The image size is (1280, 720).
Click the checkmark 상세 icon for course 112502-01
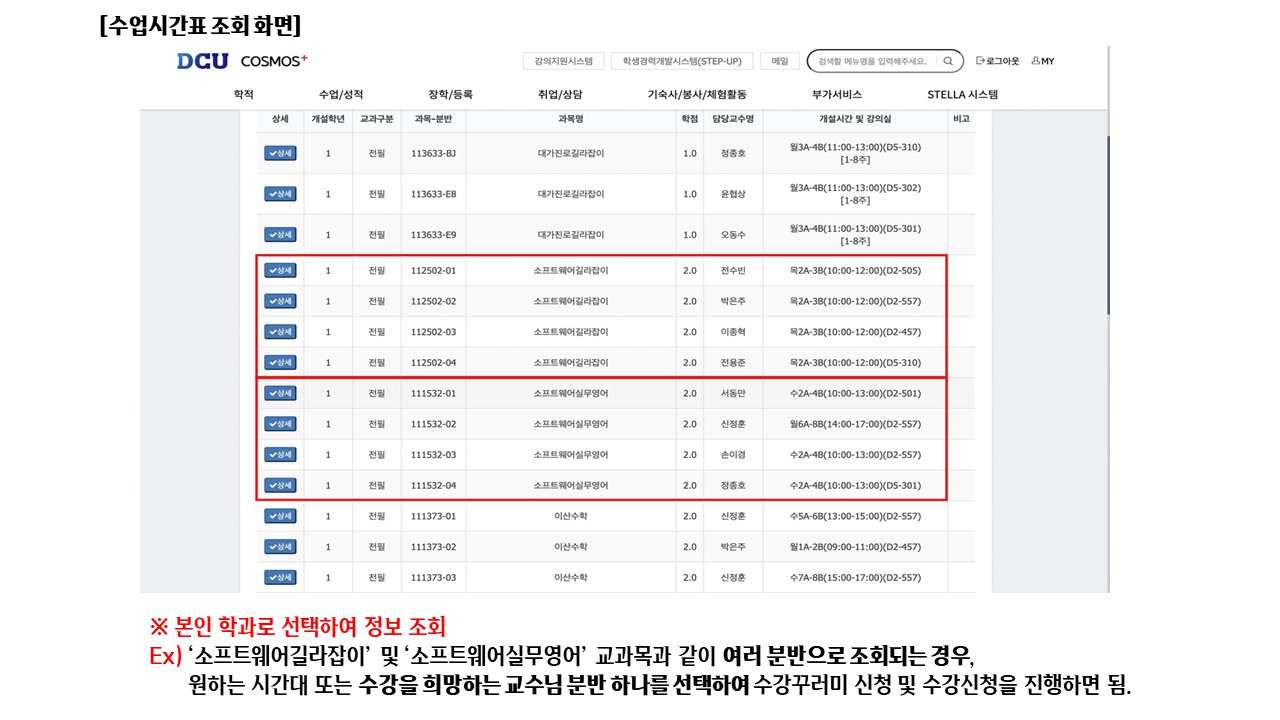click(281, 270)
